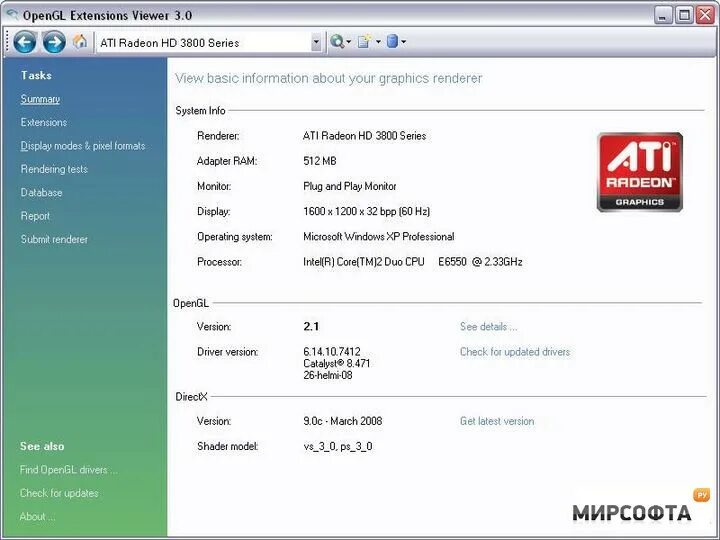The width and height of the screenshot is (720, 540).
Task: Open Display modes & pixel formats
Action: point(83,146)
